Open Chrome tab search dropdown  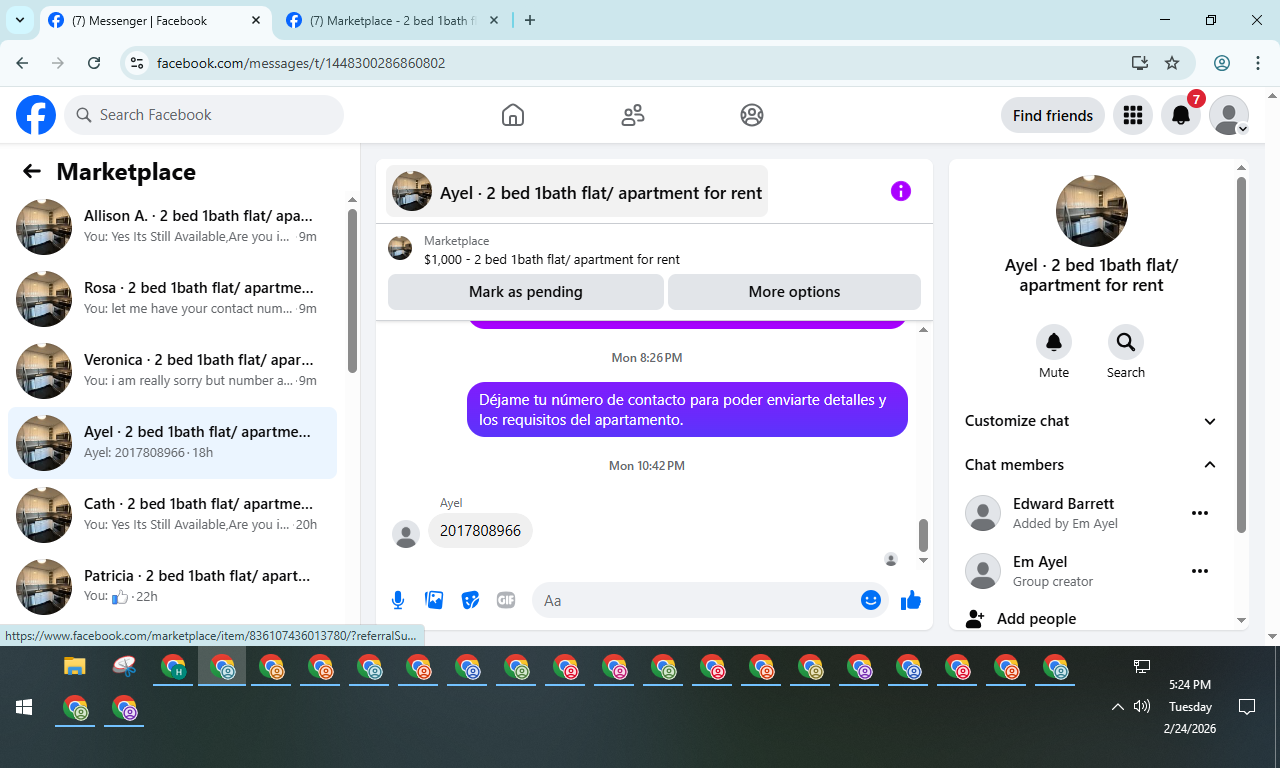coord(19,20)
